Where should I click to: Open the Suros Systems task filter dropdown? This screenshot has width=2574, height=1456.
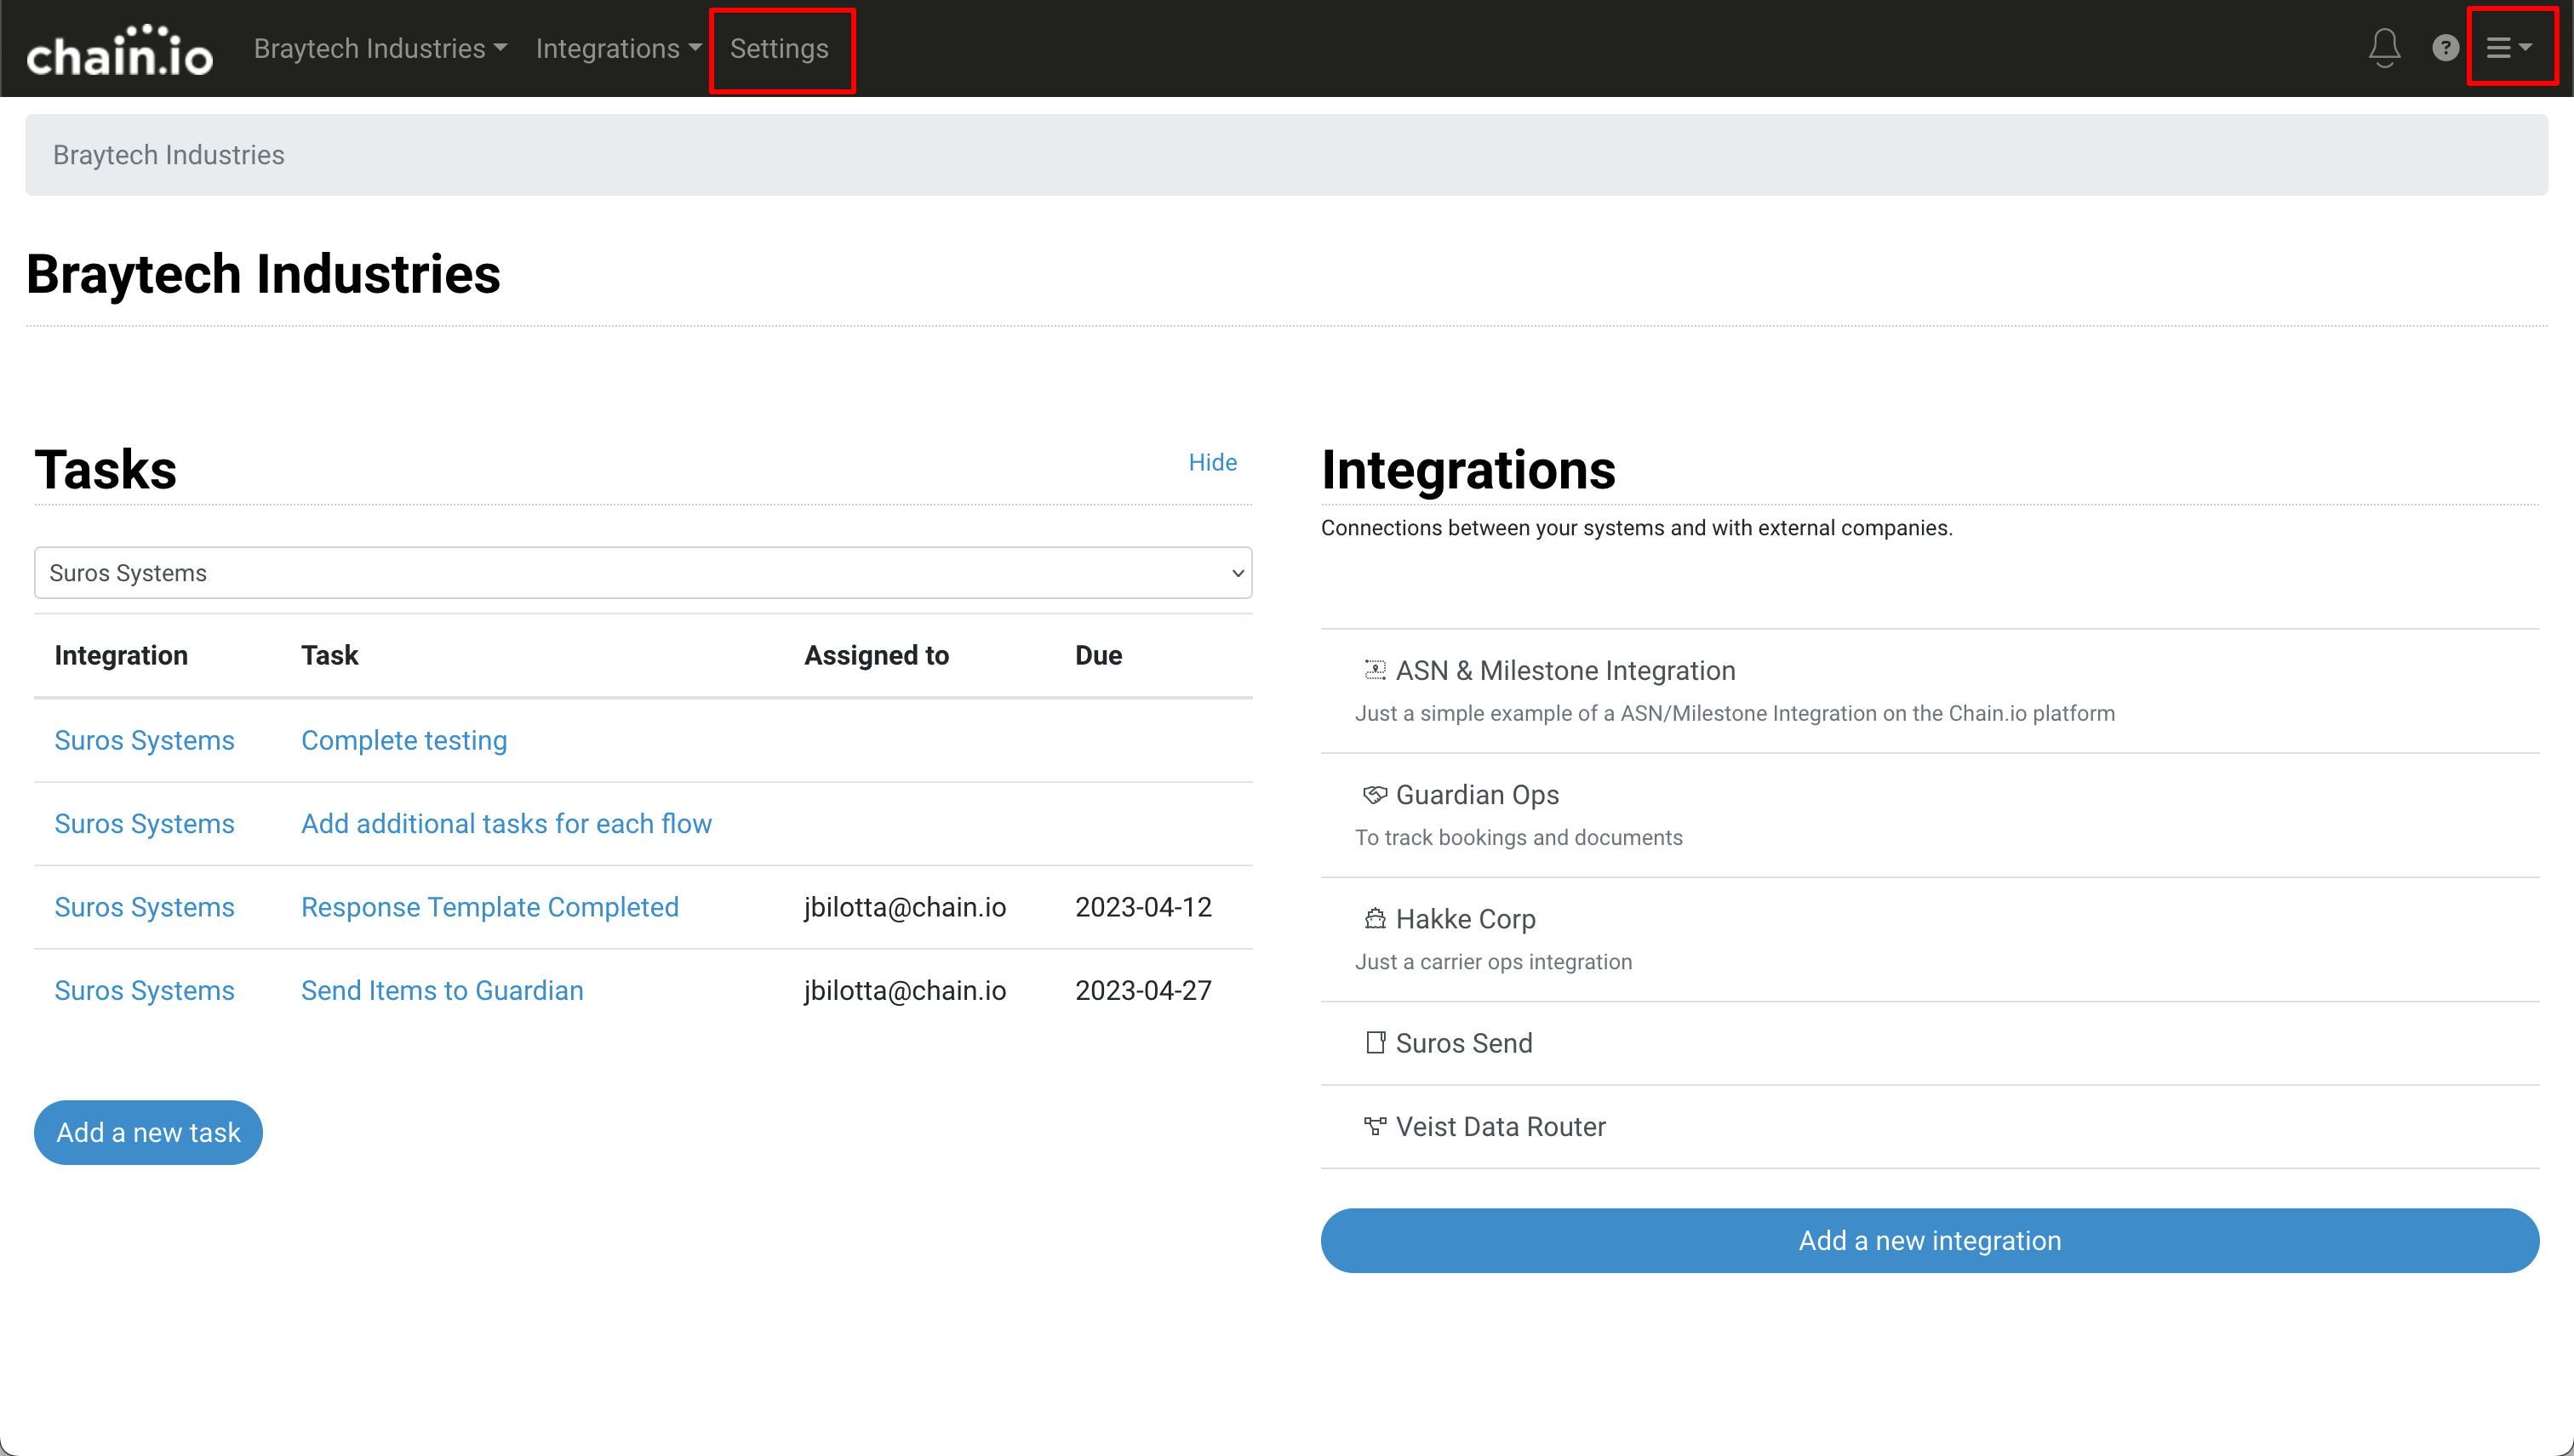[x=643, y=573]
